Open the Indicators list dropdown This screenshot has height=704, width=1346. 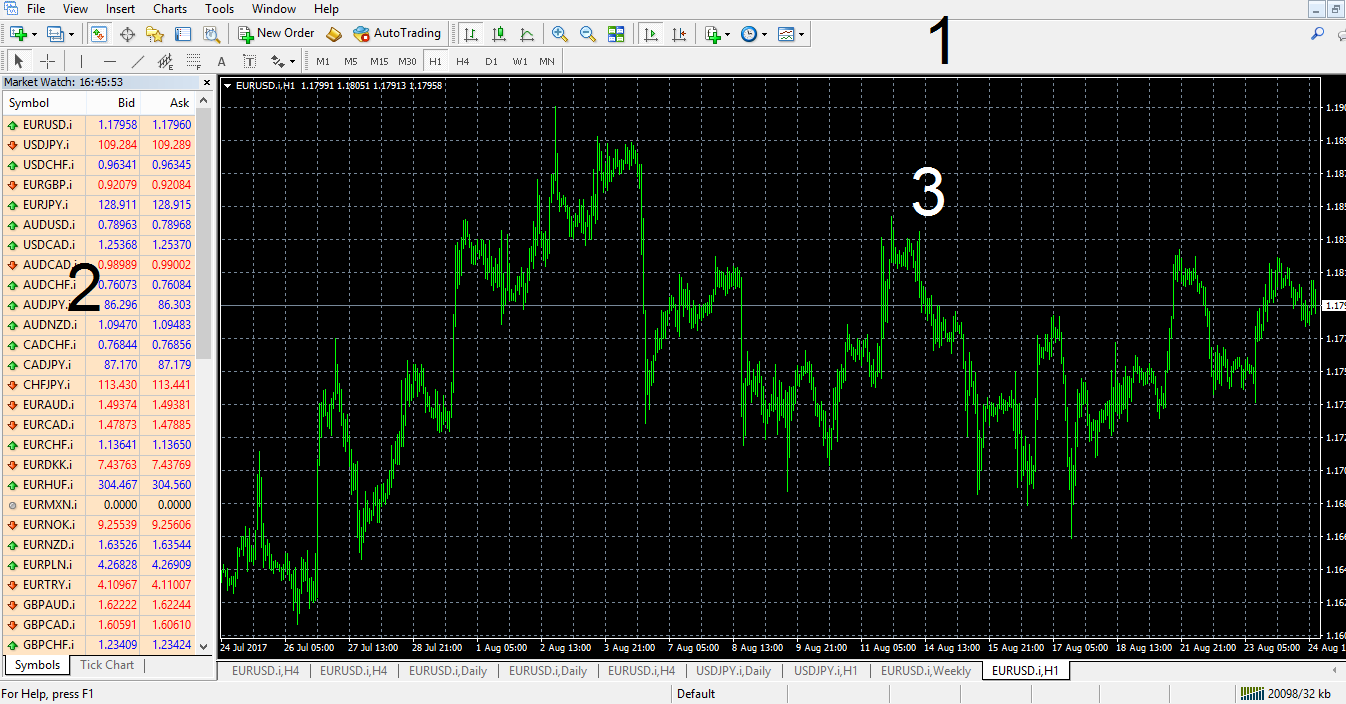pyautogui.click(x=803, y=33)
